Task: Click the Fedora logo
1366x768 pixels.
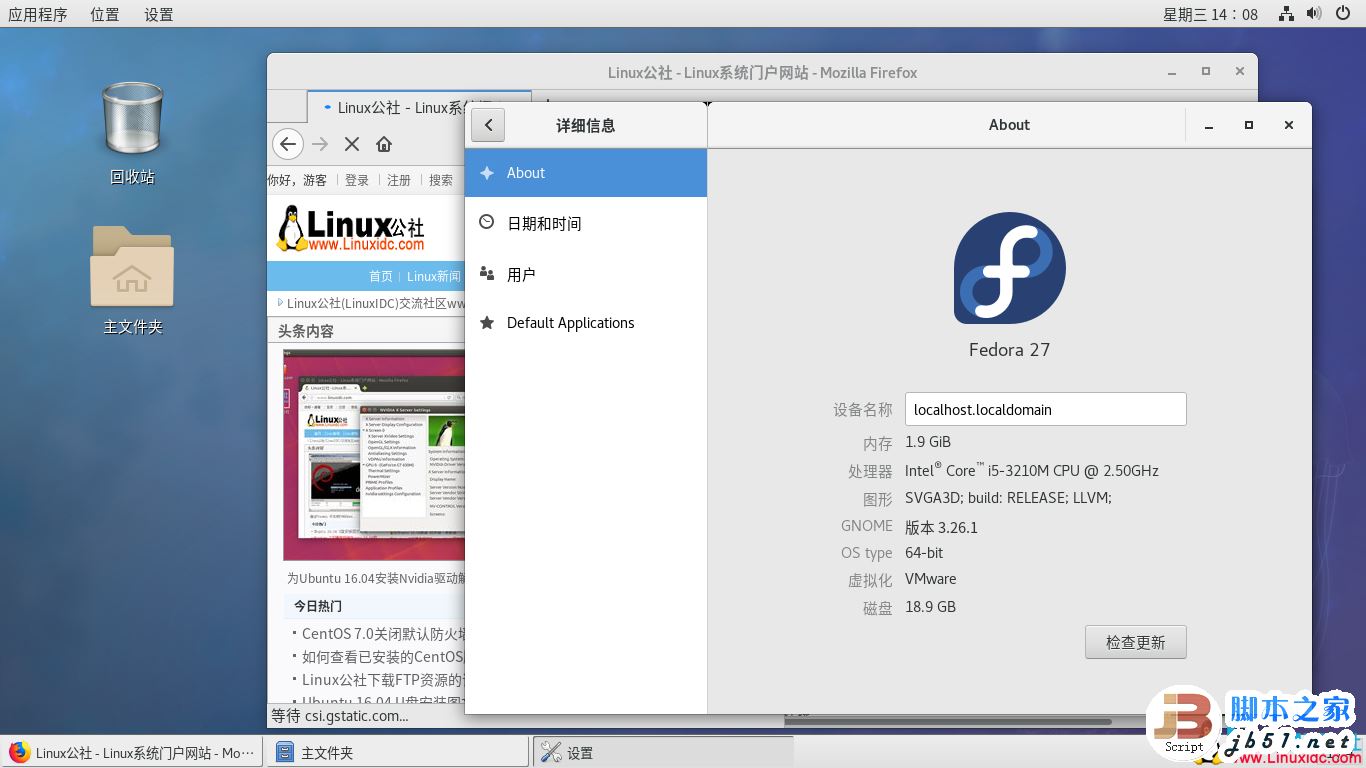Action: [x=1009, y=268]
